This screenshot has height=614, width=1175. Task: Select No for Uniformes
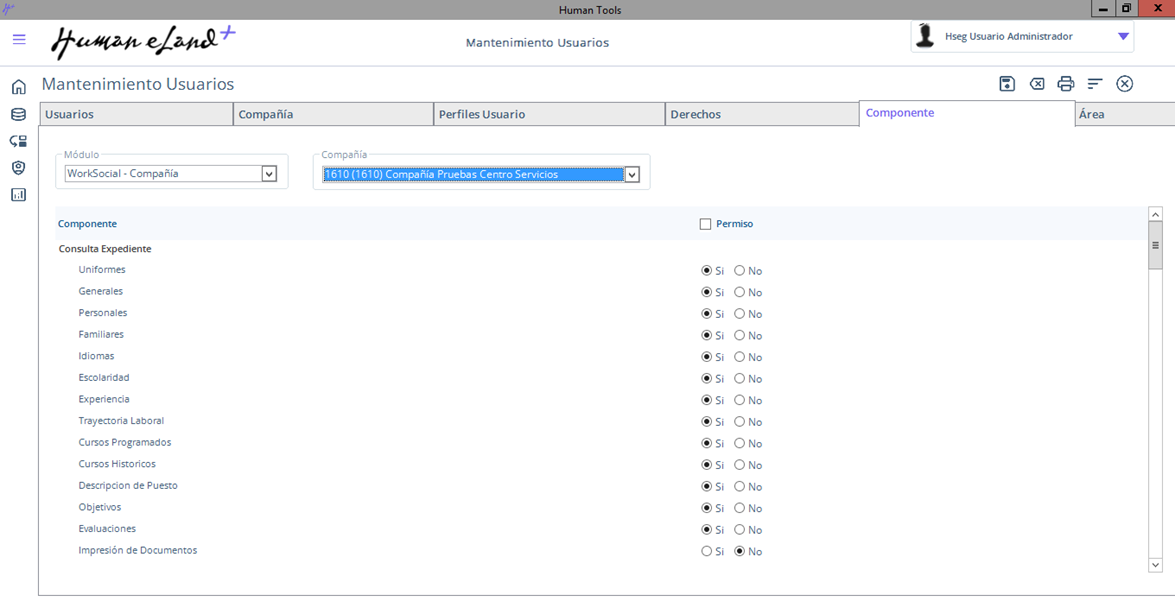click(x=740, y=271)
